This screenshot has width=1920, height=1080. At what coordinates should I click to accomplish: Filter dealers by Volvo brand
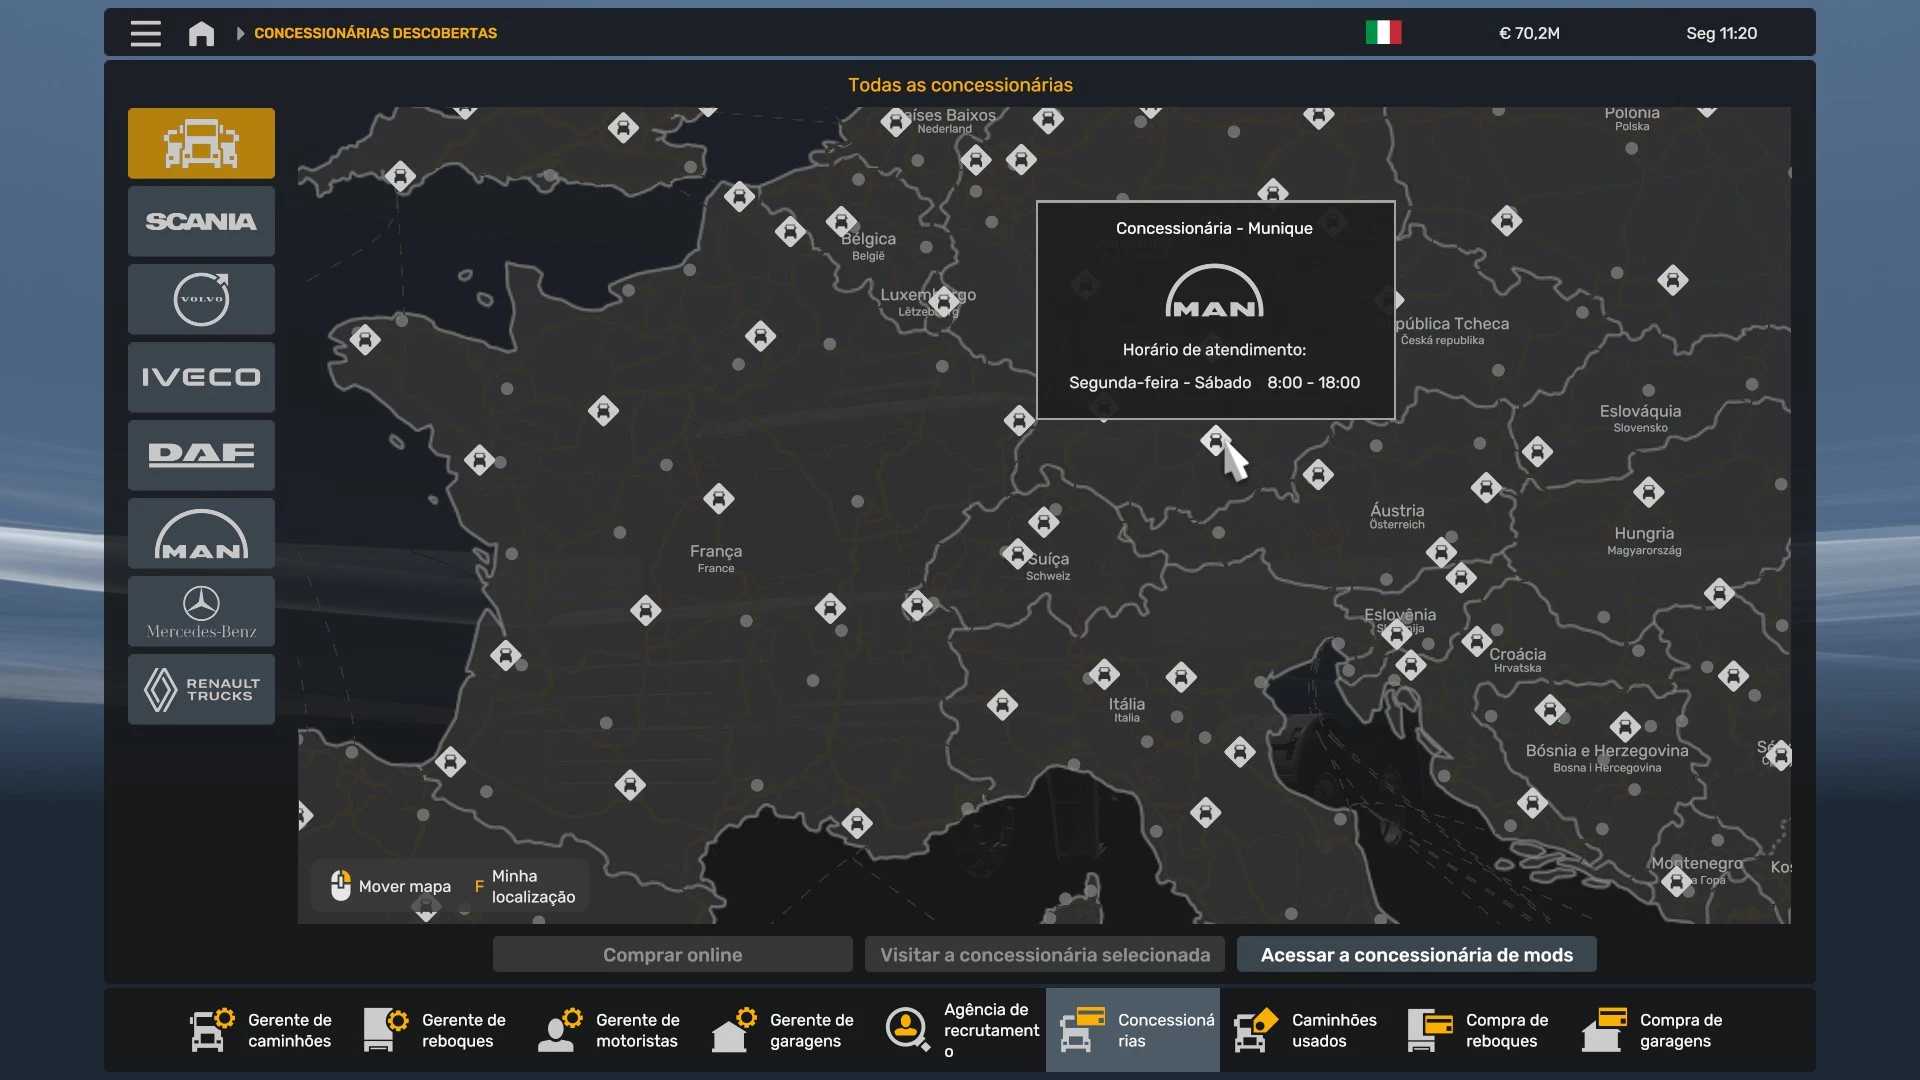pyautogui.click(x=201, y=299)
